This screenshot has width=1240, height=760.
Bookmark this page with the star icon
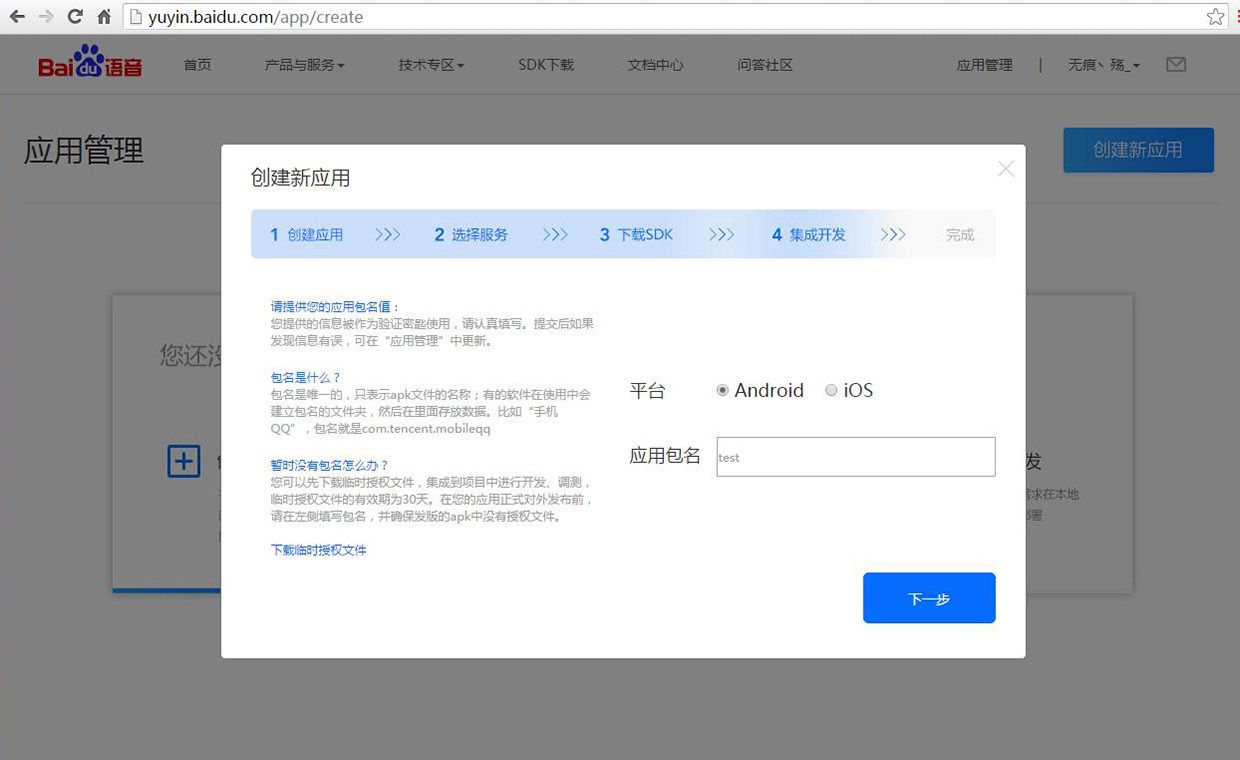[1215, 17]
